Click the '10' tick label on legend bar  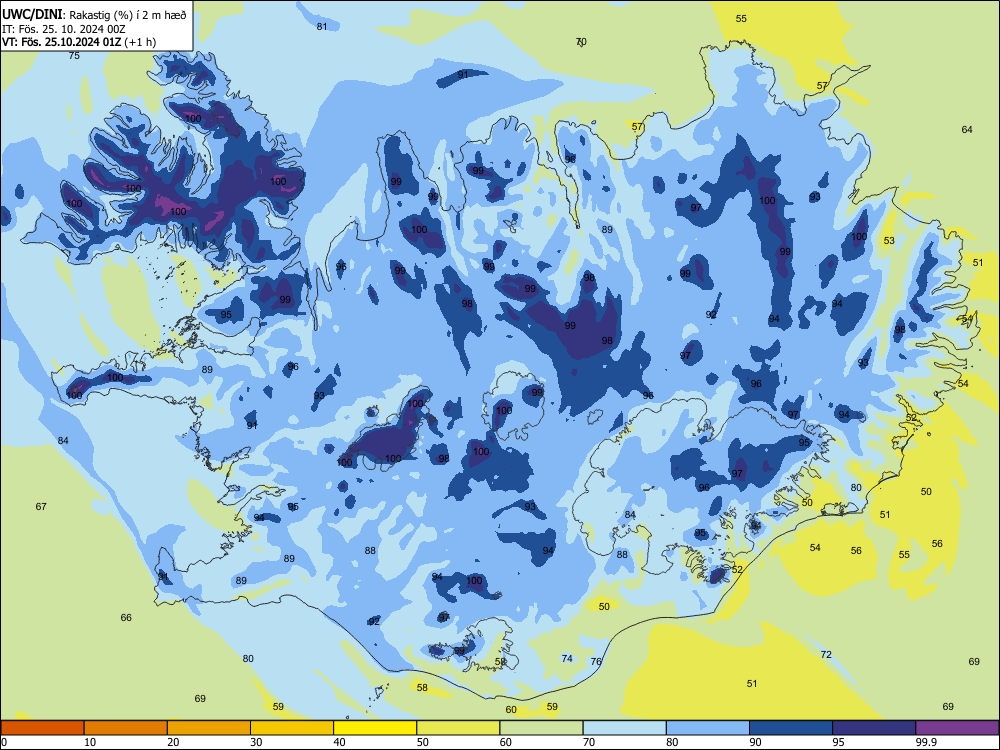(x=90, y=742)
